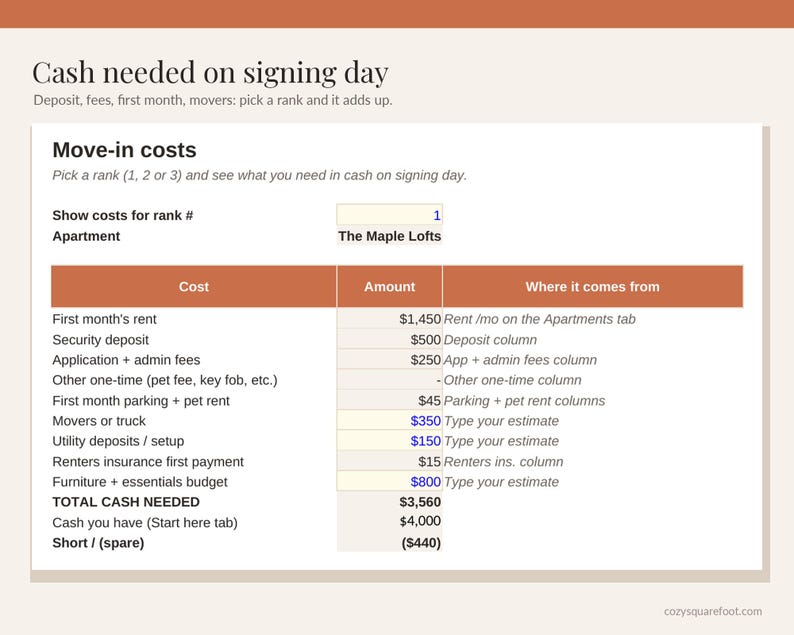Click the Furniture budget $800 cell

point(389,481)
